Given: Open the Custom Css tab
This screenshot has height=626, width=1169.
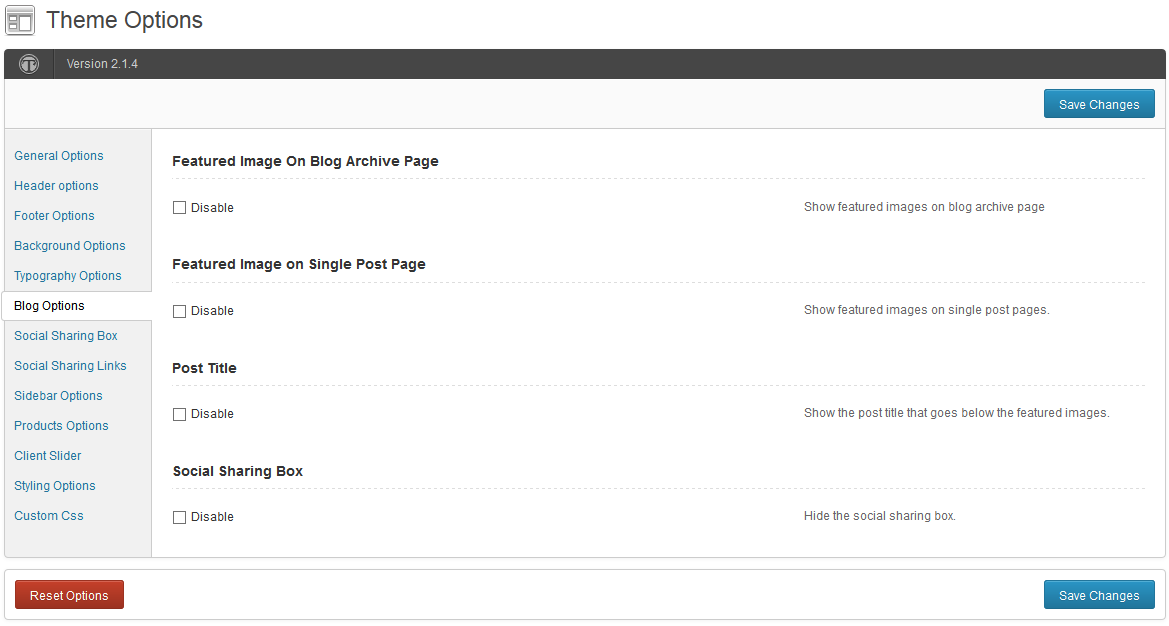Looking at the screenshot, I should pos(48,516).
